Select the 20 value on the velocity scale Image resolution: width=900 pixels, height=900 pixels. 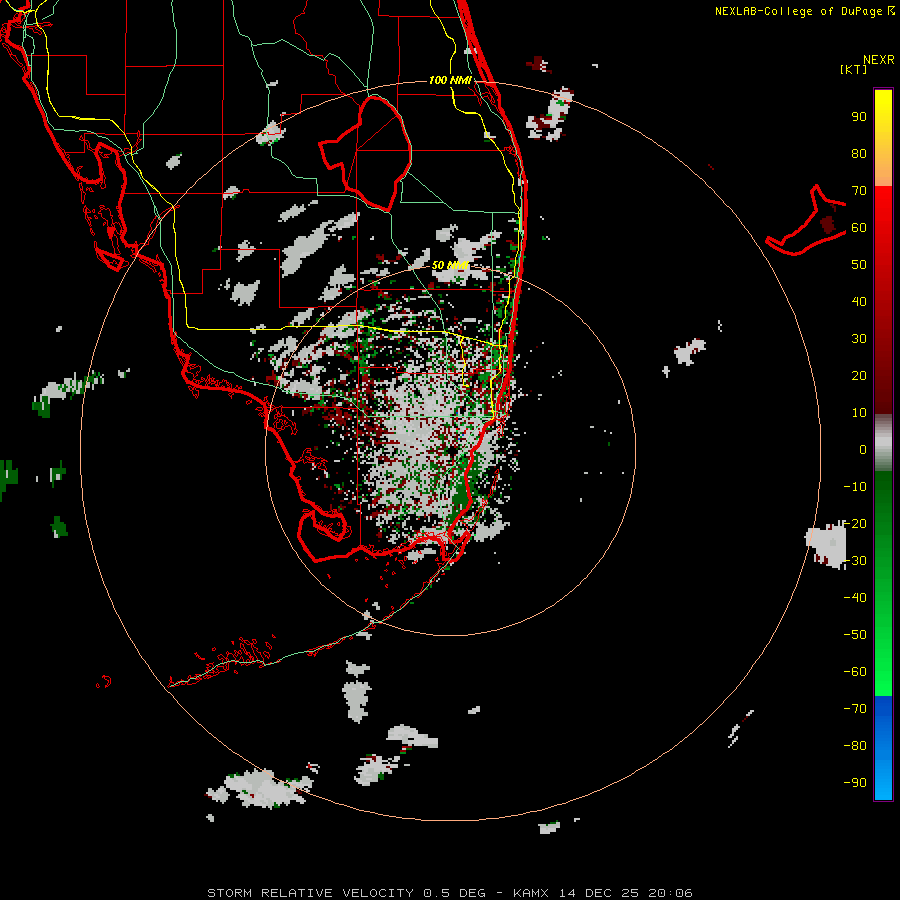pyautogui.click(x=859, y=375)
